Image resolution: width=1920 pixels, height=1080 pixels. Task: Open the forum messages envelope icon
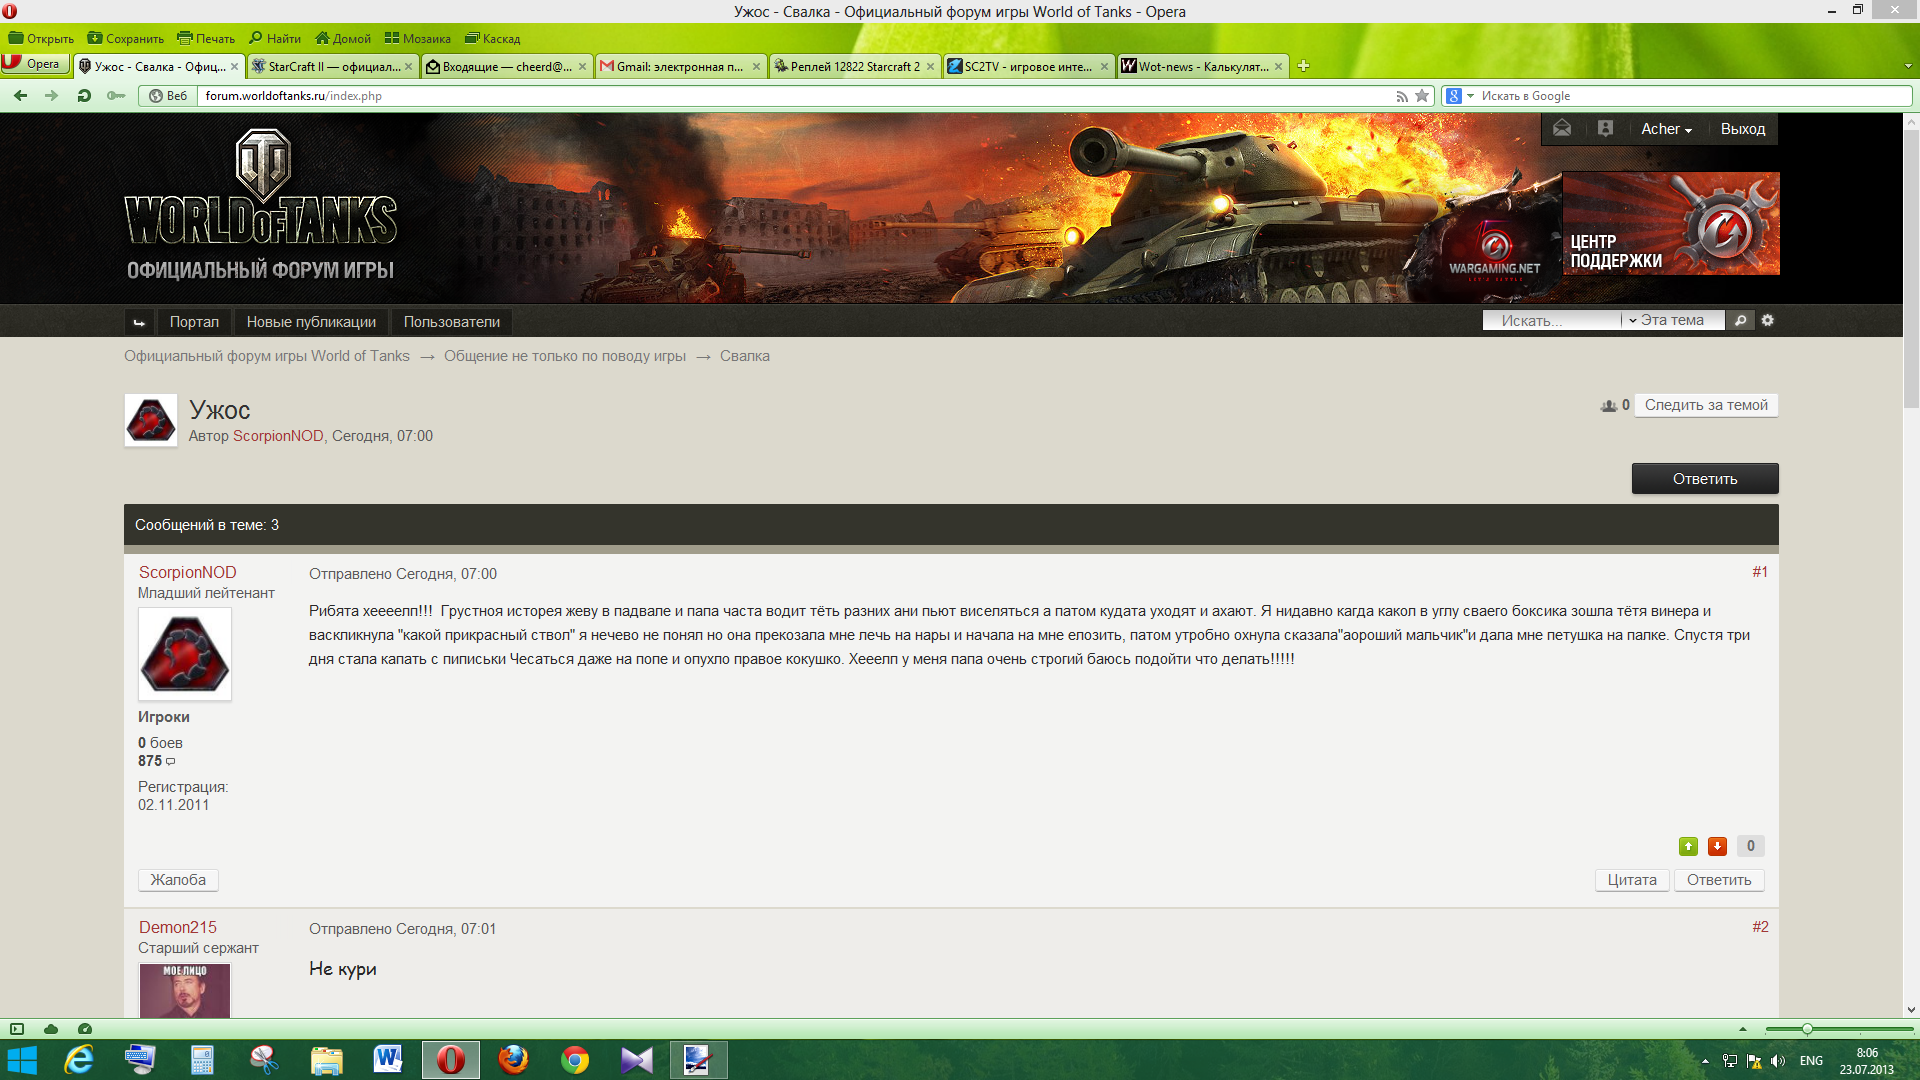click(x=1562, y=129)
